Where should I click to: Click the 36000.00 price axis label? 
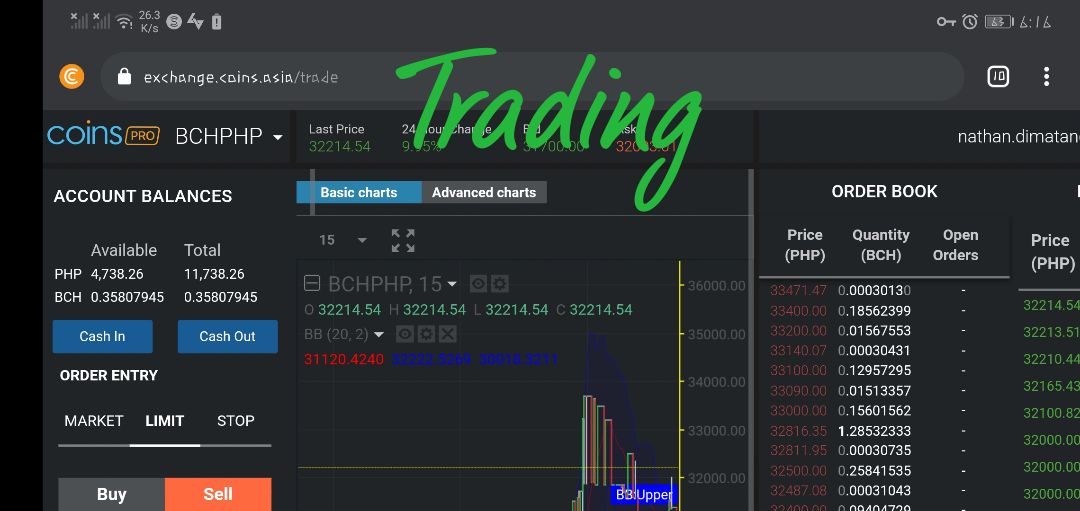coord(717,286)
